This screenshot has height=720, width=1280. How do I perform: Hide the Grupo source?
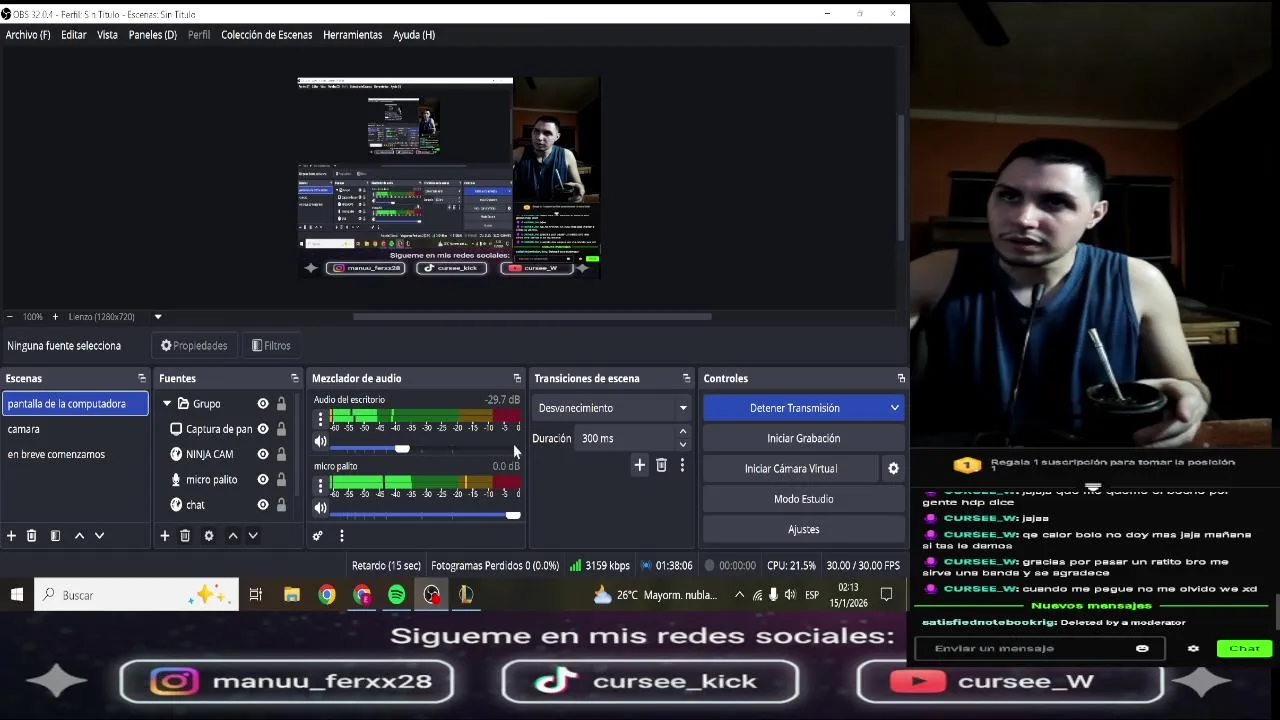pyautogui.click(x=263, y=404)
